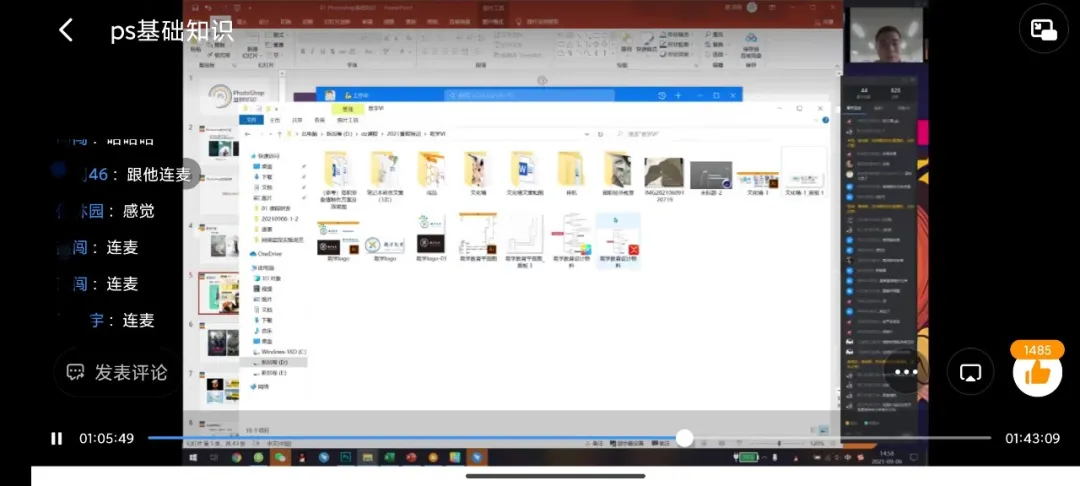Pause the video playback
The height and width of the screenshot is (486, 1080).
56,439
